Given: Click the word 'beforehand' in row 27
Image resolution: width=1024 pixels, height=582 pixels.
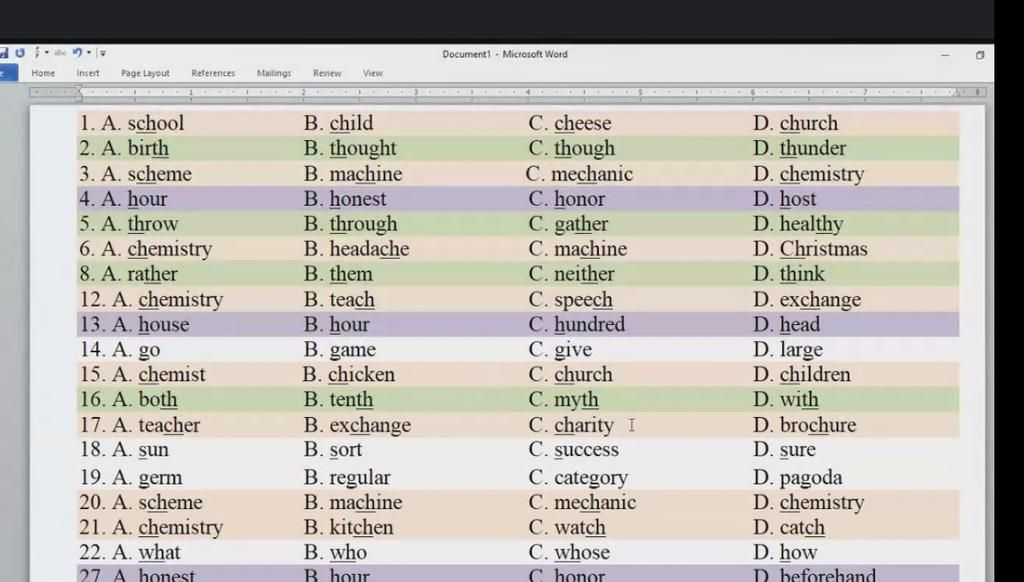Looking at the screenshot, I should (x=827, y=575).
